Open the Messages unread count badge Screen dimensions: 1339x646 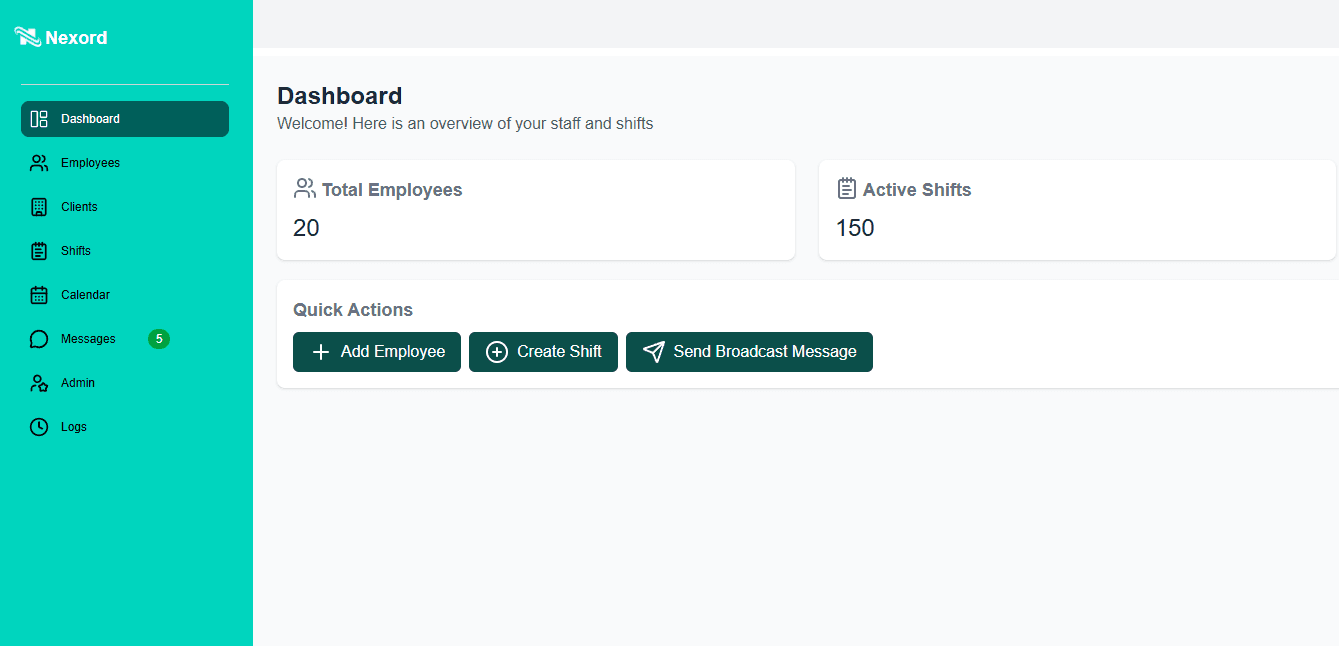[x=158, y=338]
